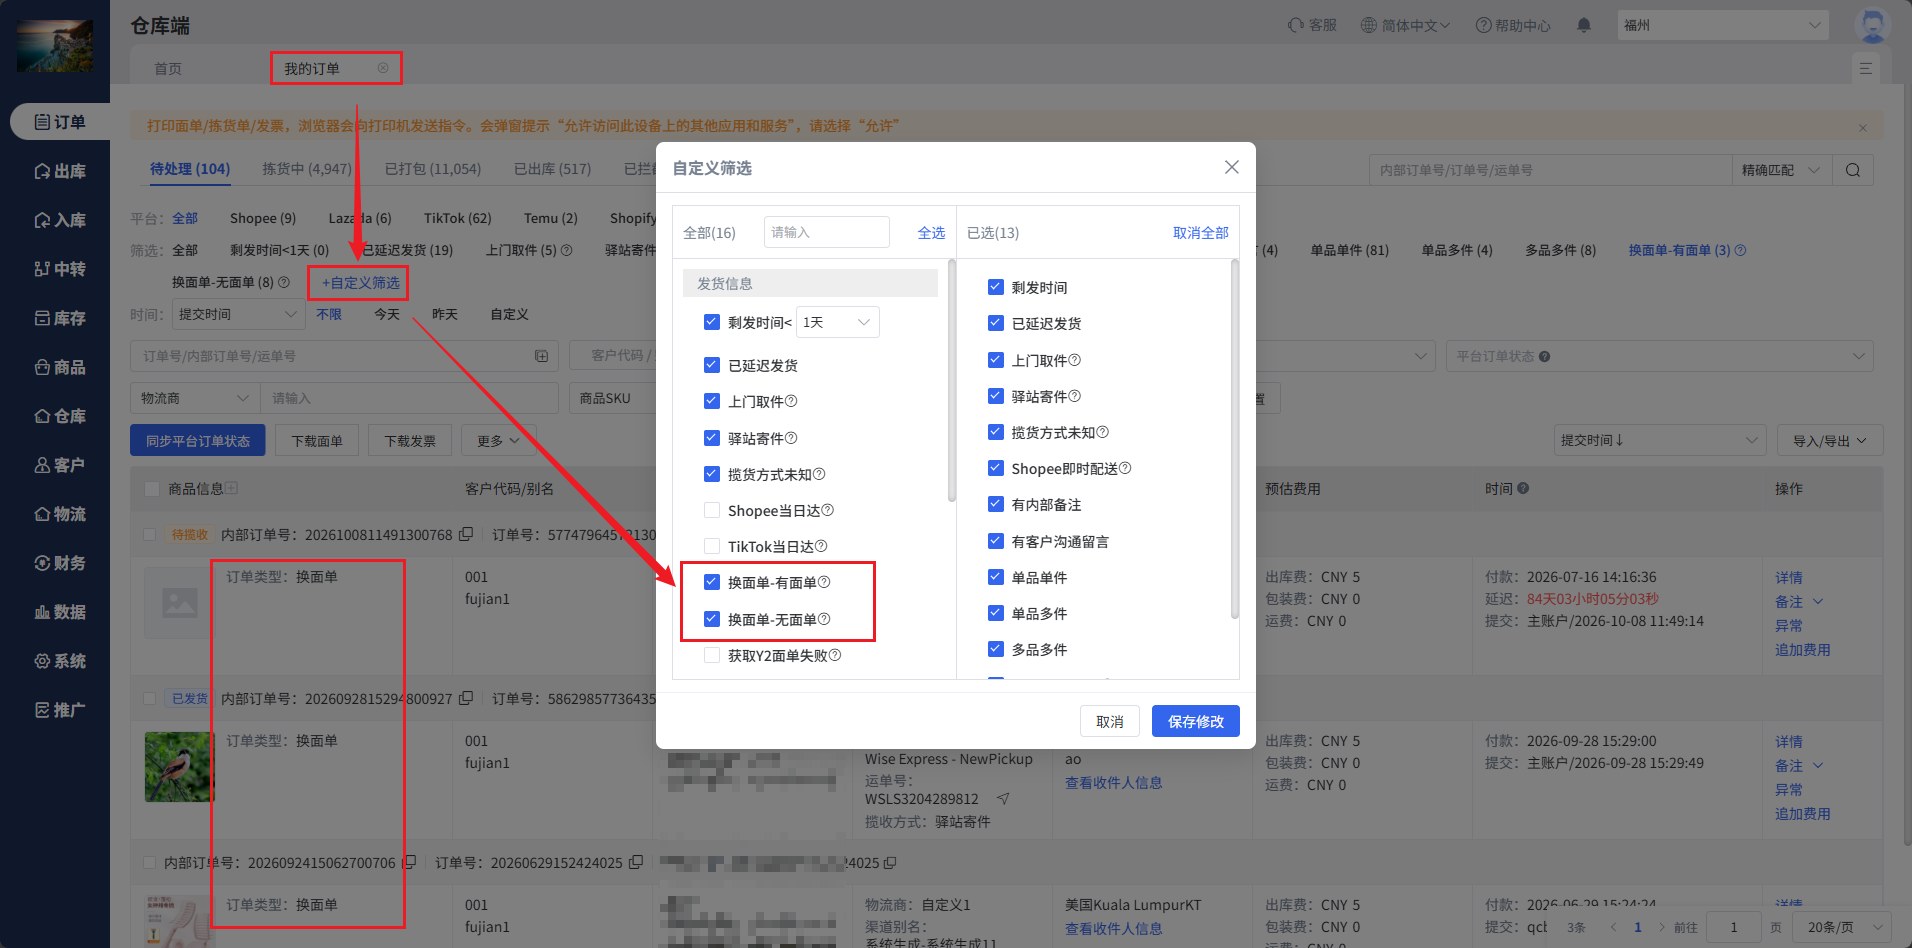Filter platform by Shopee (9)
The height and width of the screenshot is (948, 1912).
click(x=263, y=218)
